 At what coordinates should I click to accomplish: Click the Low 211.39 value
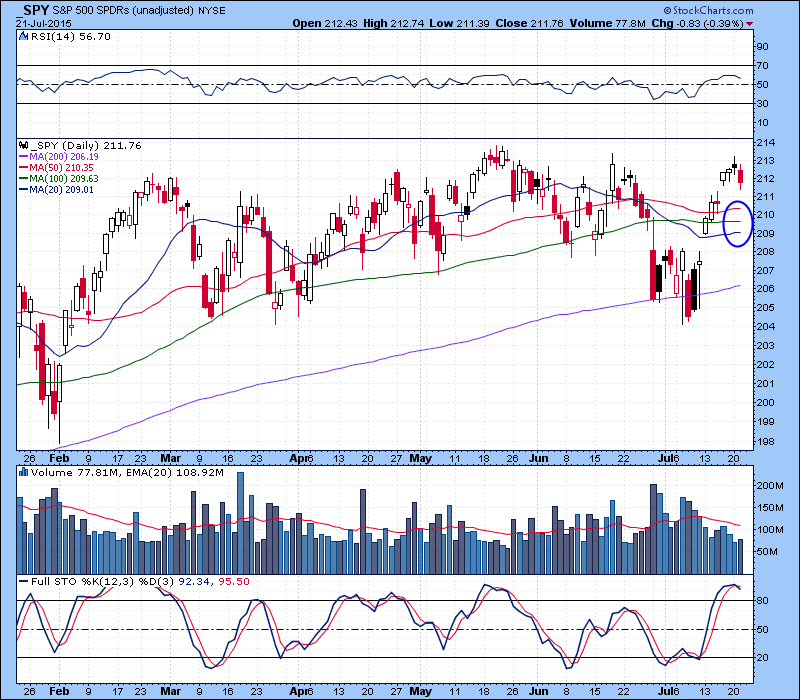click(460, 23)
